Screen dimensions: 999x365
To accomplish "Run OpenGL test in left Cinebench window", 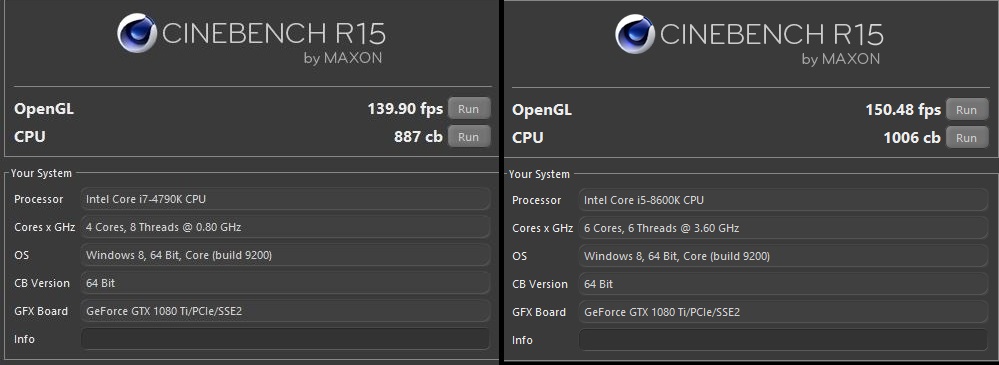I will pyautogui.click(x=469, y=109).
